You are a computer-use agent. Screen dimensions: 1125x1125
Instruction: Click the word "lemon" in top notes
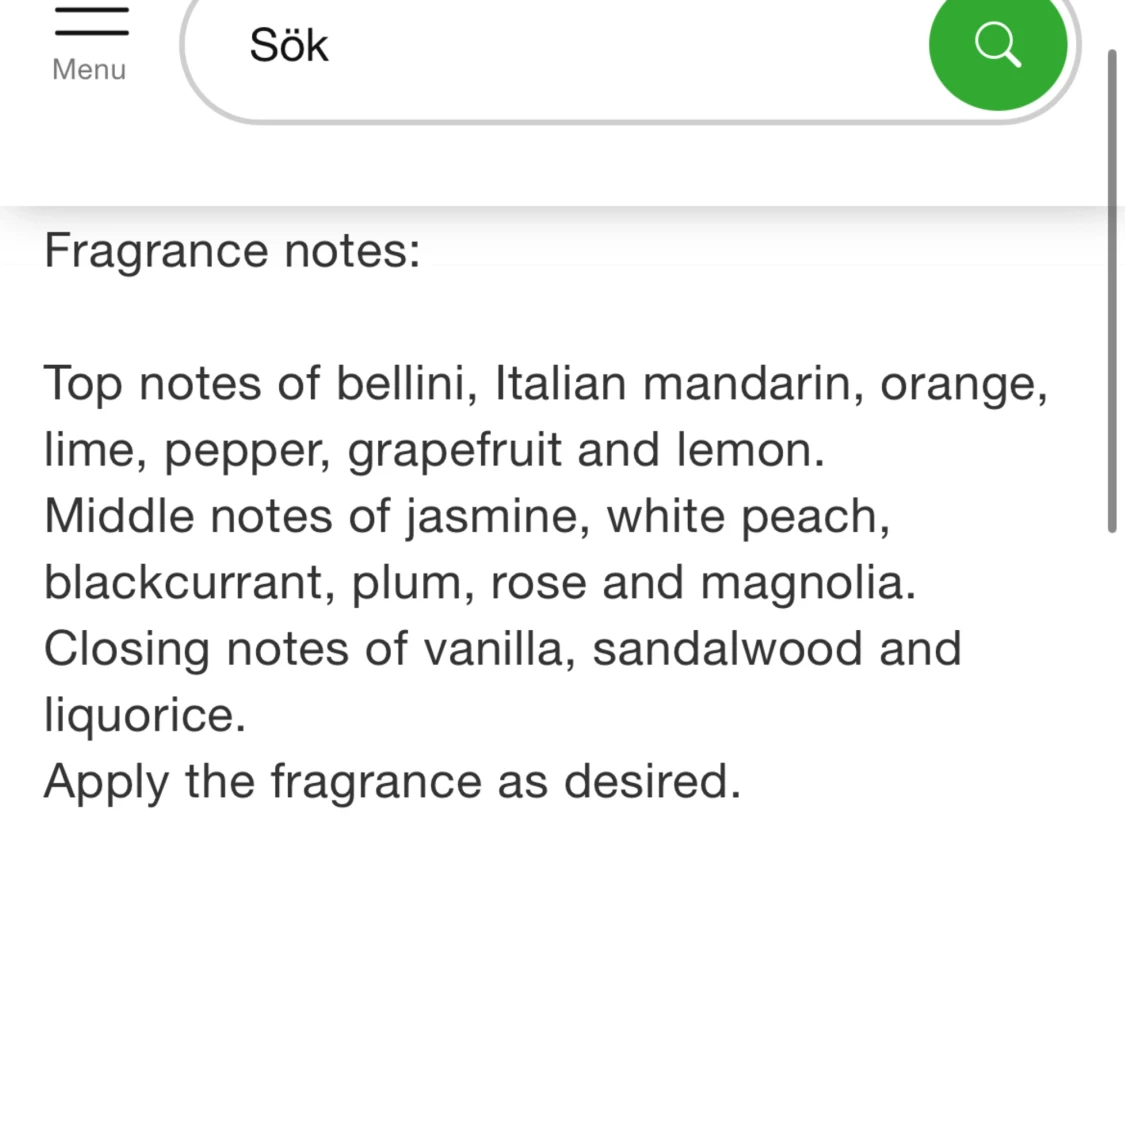point(750,450)
